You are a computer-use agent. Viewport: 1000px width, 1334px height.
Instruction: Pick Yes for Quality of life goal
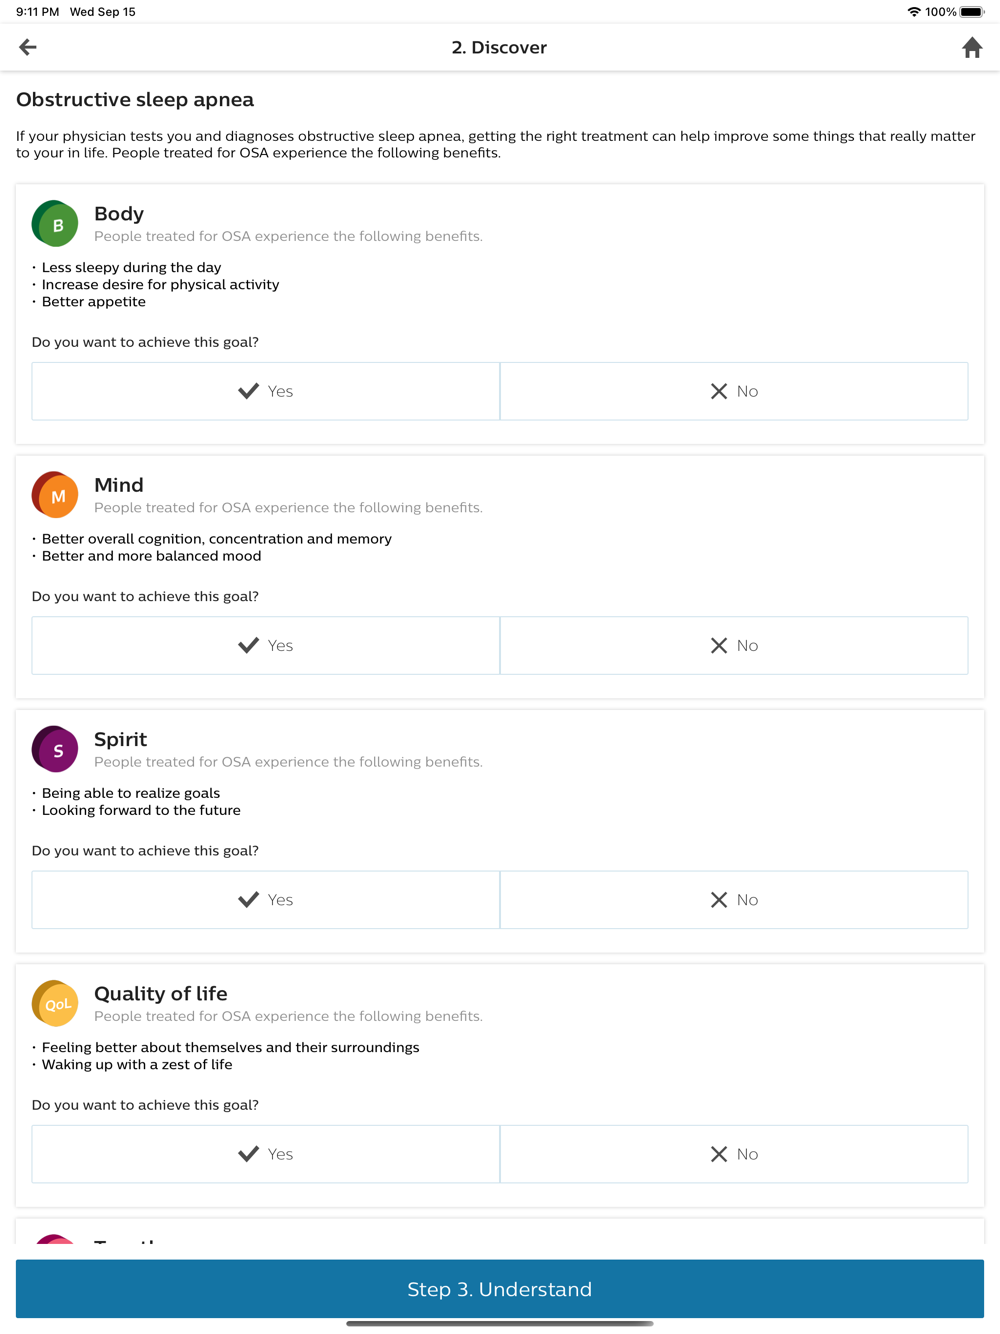coord(266,1154)
